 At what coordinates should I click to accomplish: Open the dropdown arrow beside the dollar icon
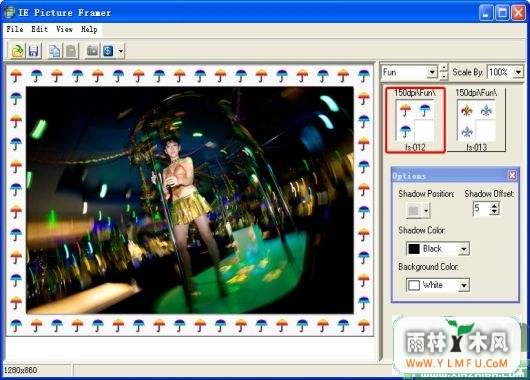click(121, 51)
